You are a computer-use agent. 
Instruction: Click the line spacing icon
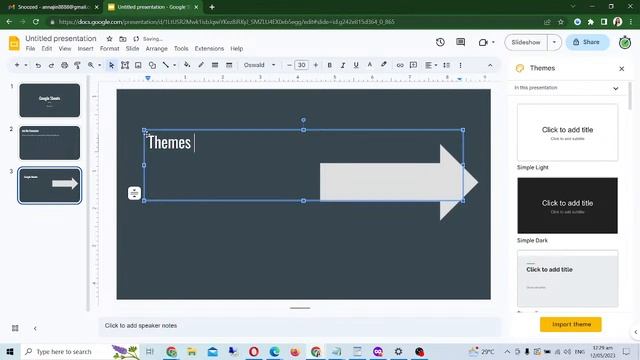coord(447,65)
